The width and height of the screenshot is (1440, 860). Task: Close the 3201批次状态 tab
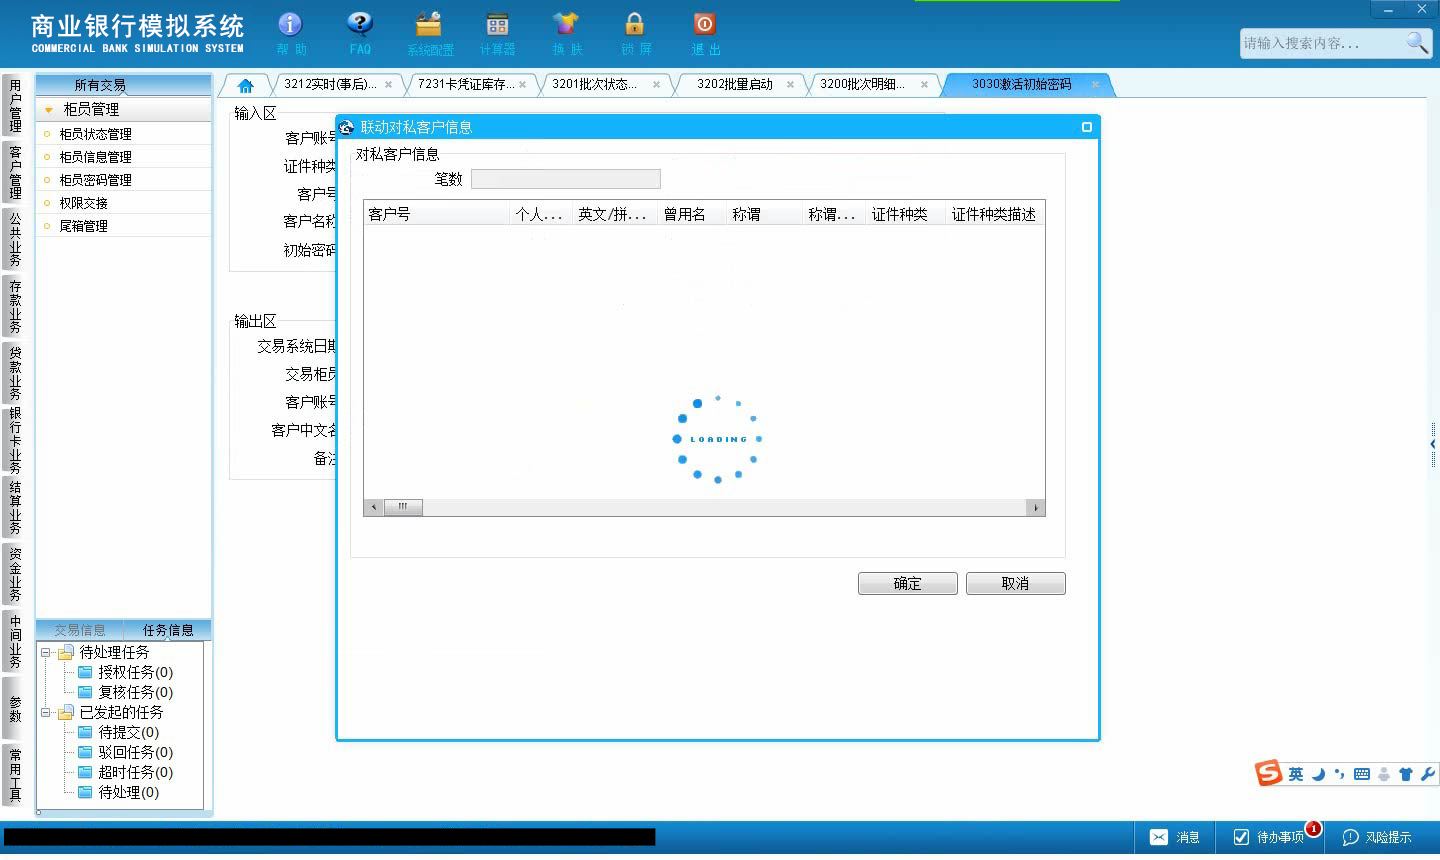click(656, 85)
